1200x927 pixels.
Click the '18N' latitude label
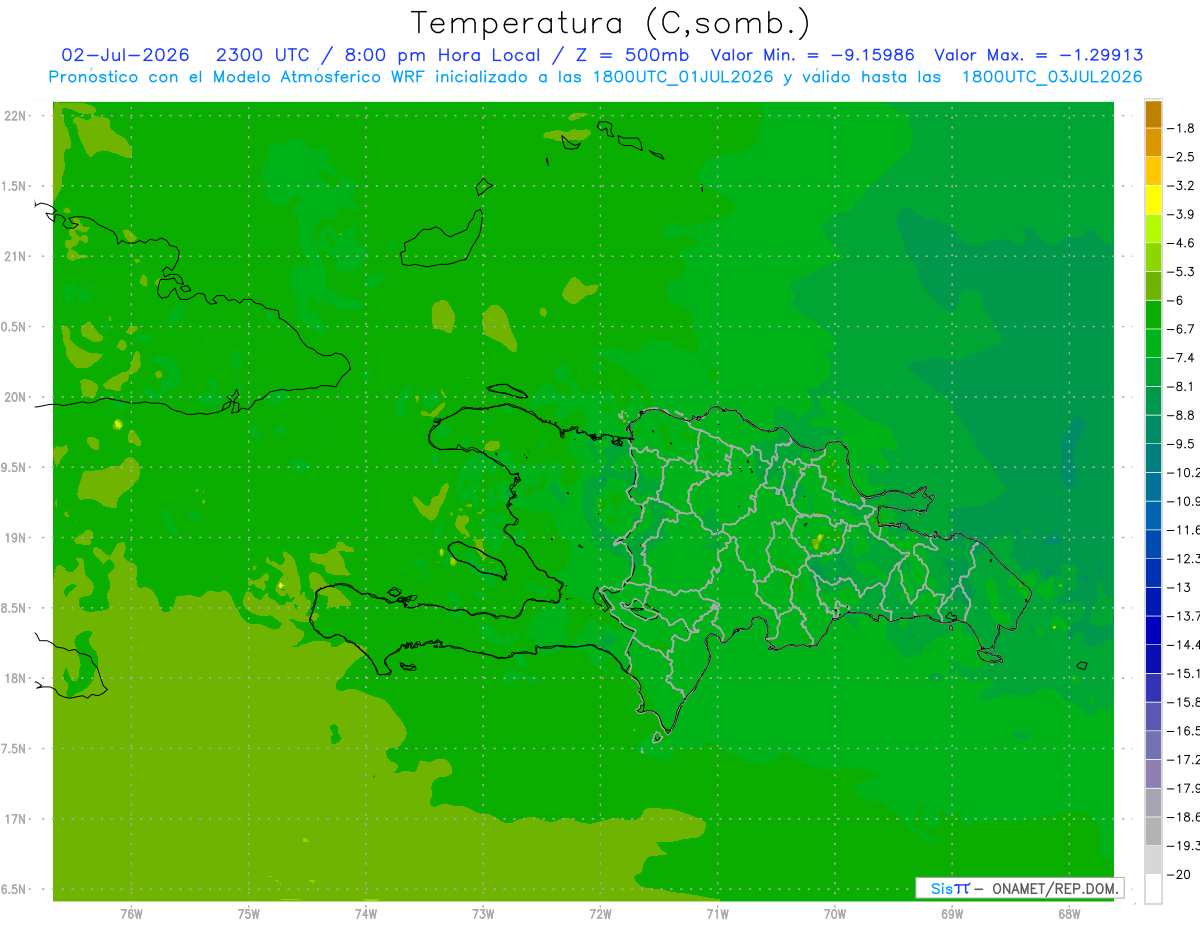point(15,678)
